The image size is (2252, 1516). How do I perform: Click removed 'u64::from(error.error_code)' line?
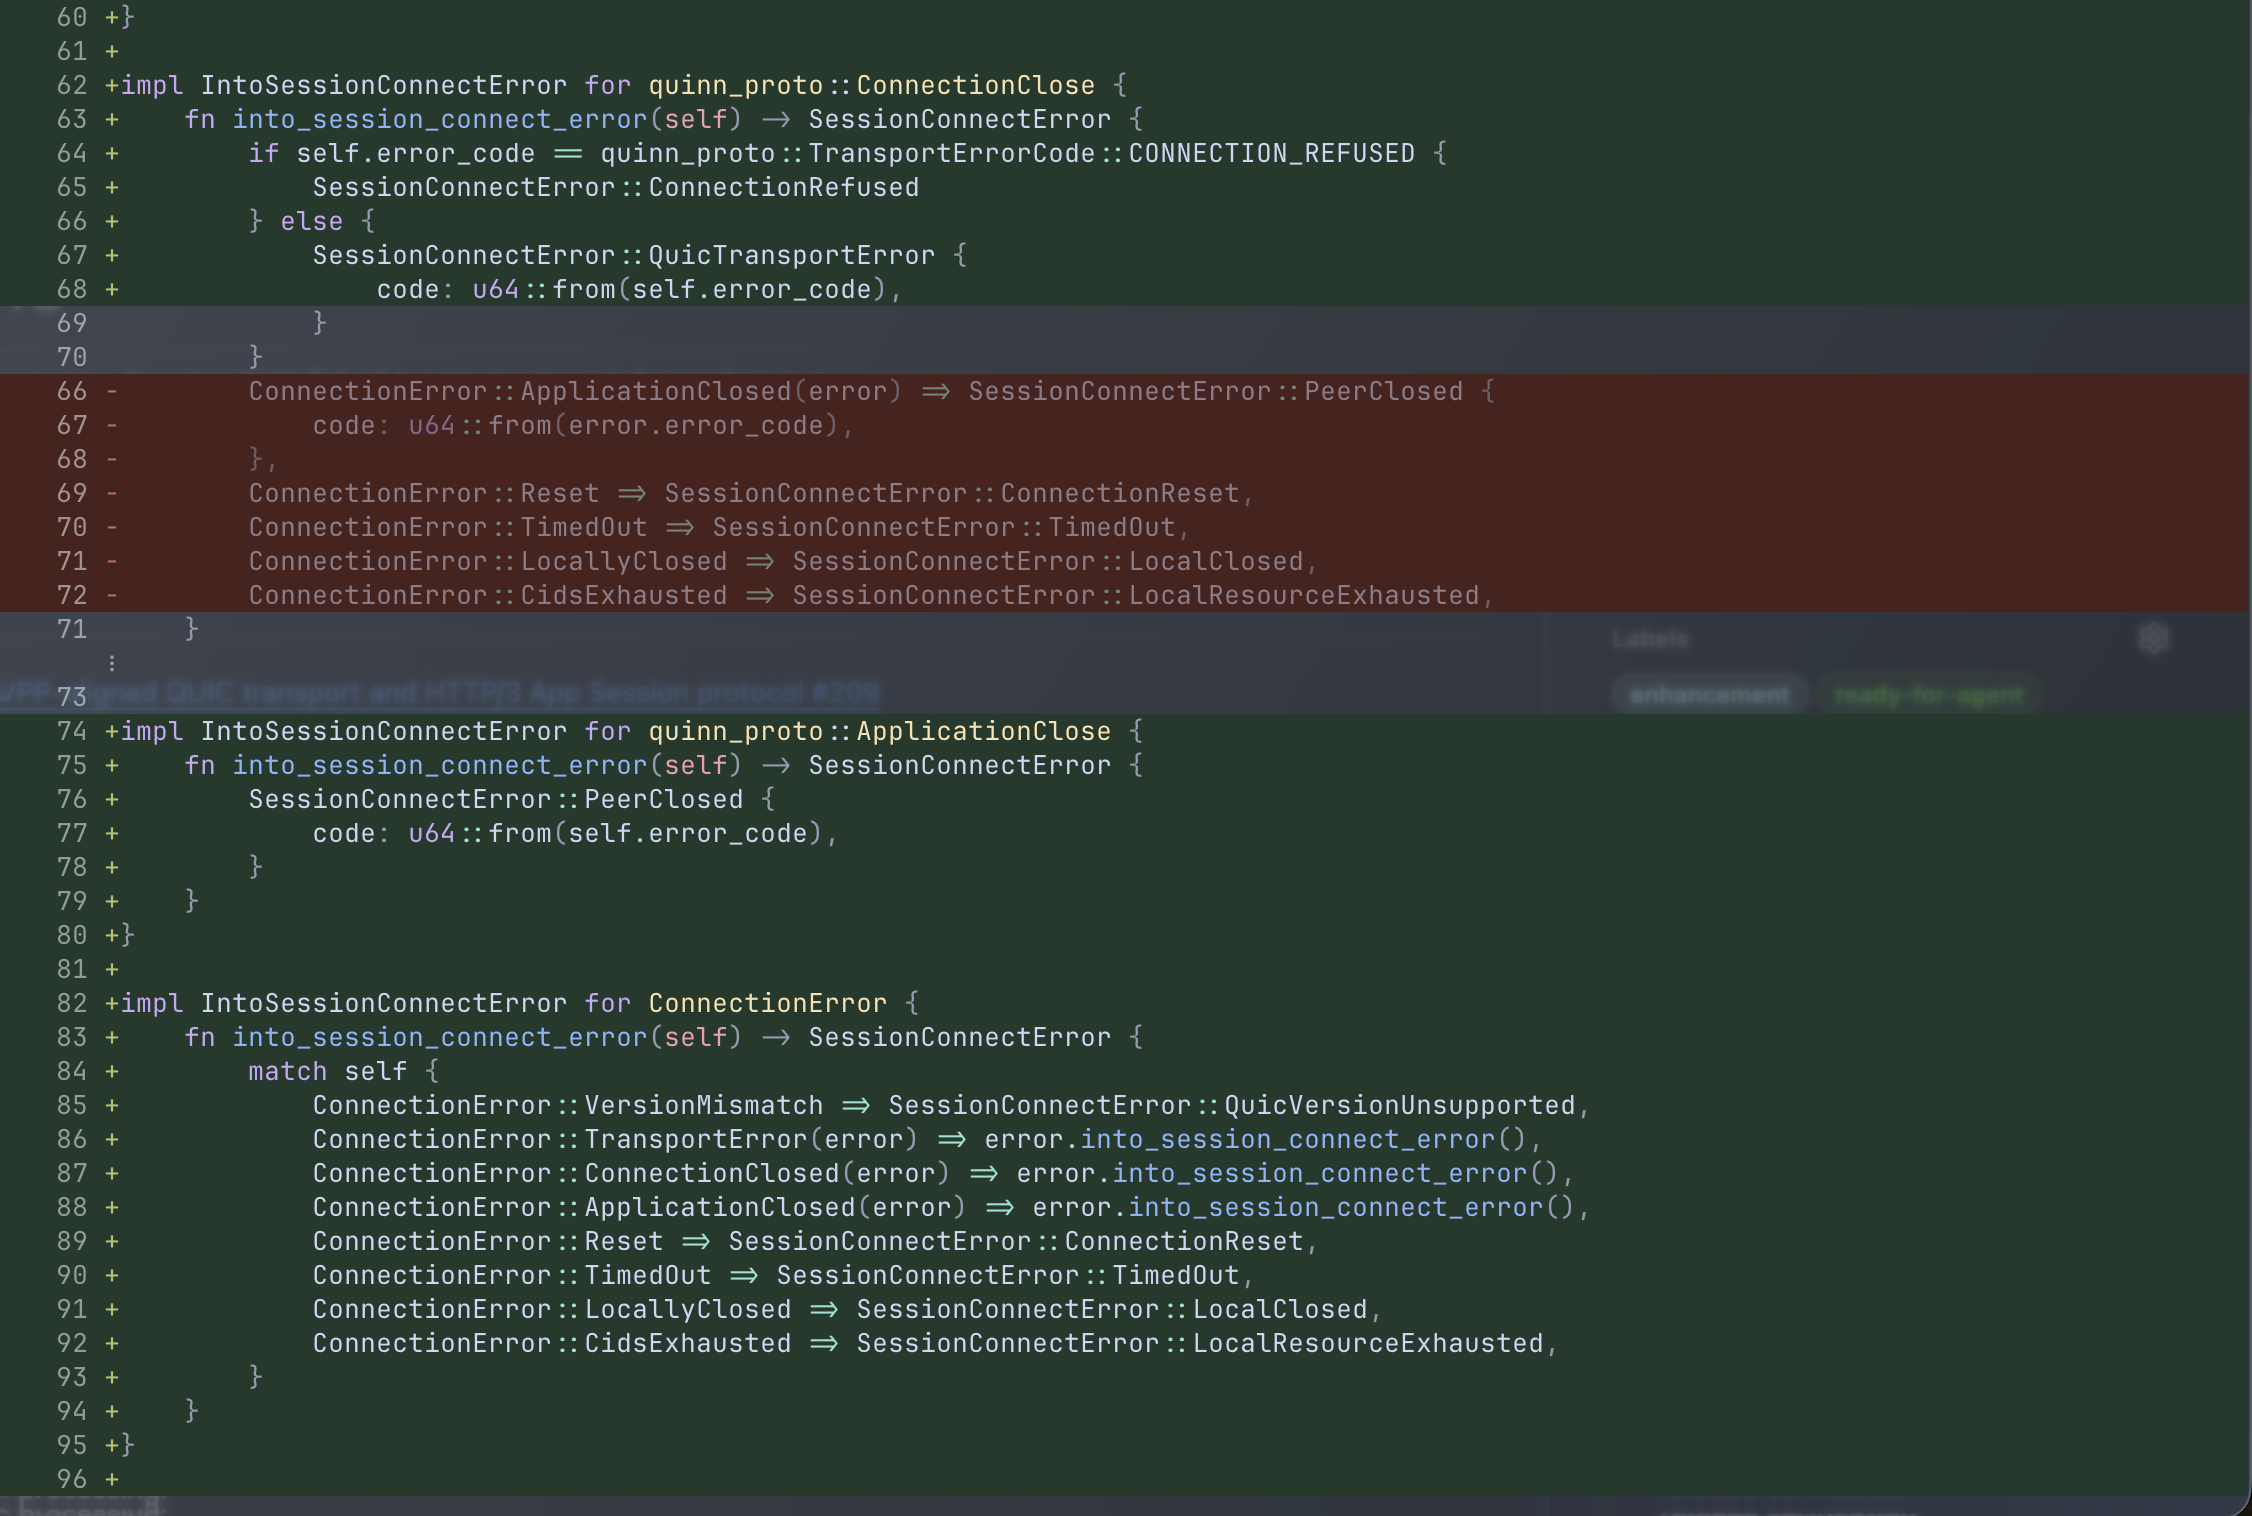click(623, 425)
